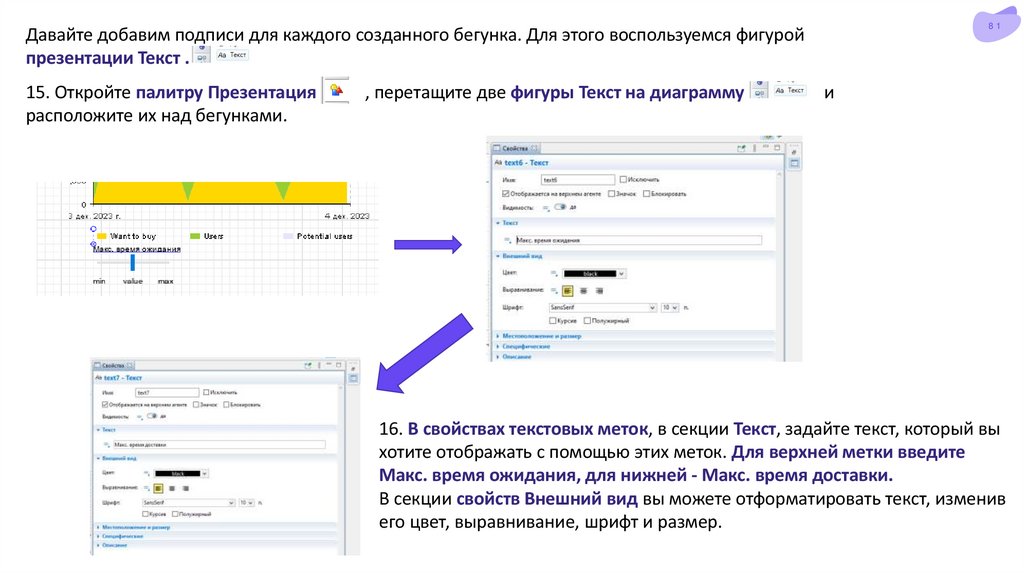Click static/dynamic icon beside text7 Видимость
The width and height of the screenshot is (1024, 574).
coord(140,417)
